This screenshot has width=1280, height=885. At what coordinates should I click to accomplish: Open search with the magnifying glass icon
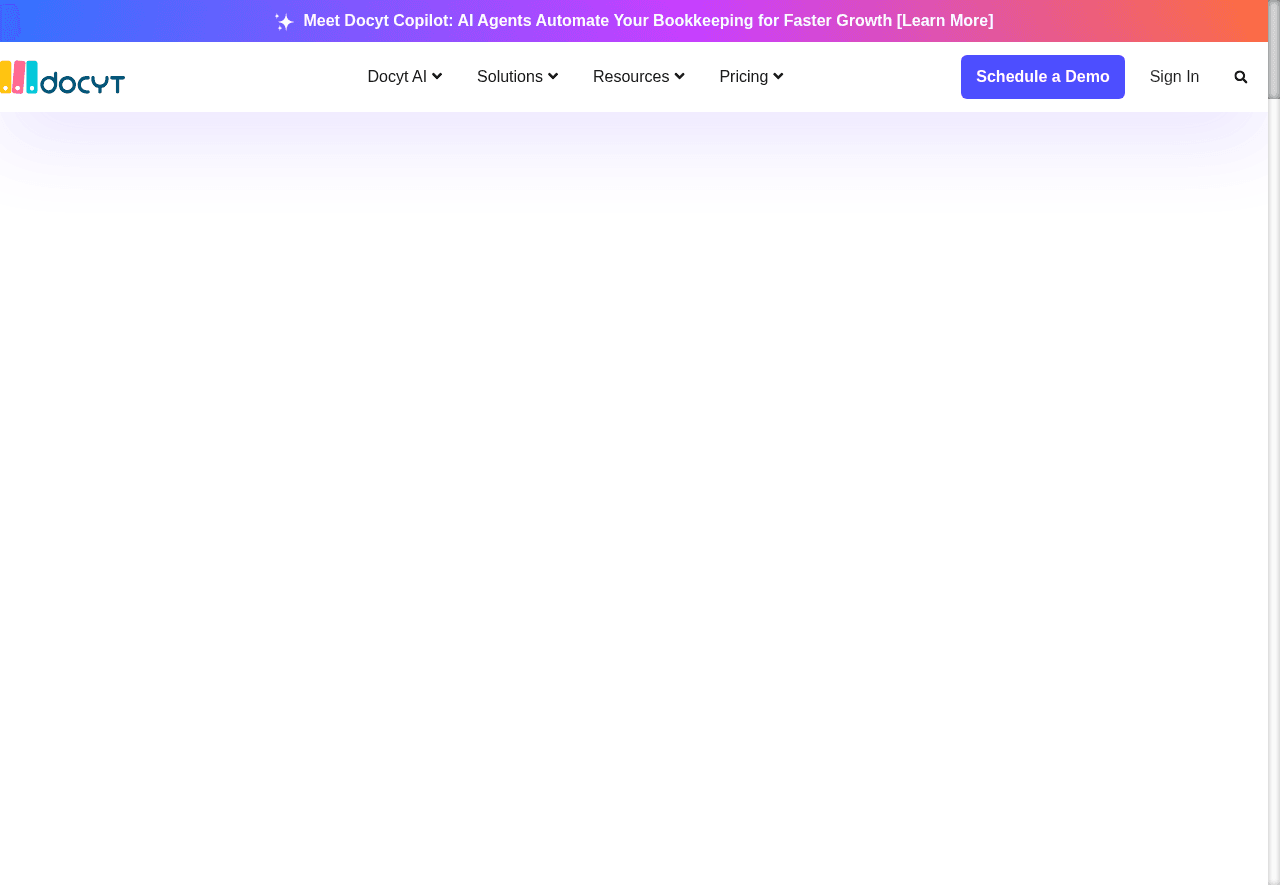[1240, 77]
